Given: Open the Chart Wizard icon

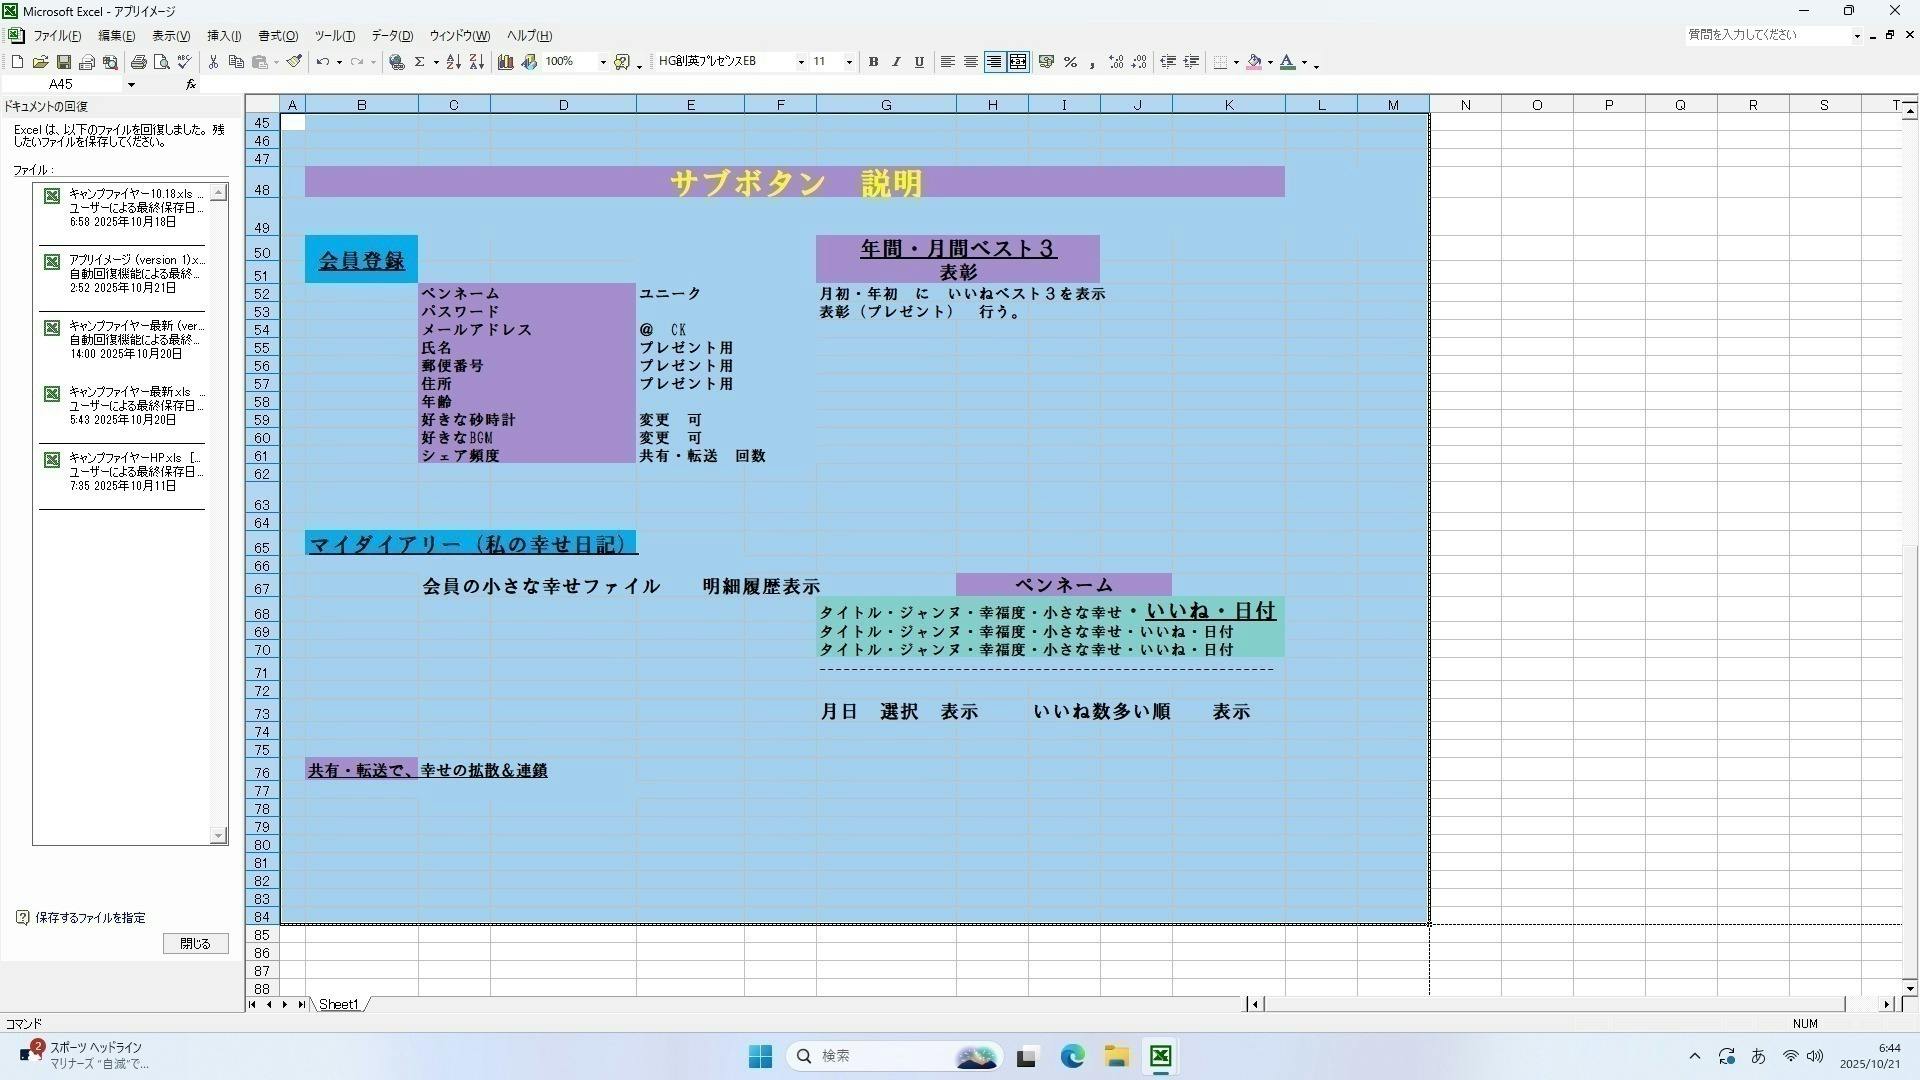Looking at the screenshot, I should (506, 62).
